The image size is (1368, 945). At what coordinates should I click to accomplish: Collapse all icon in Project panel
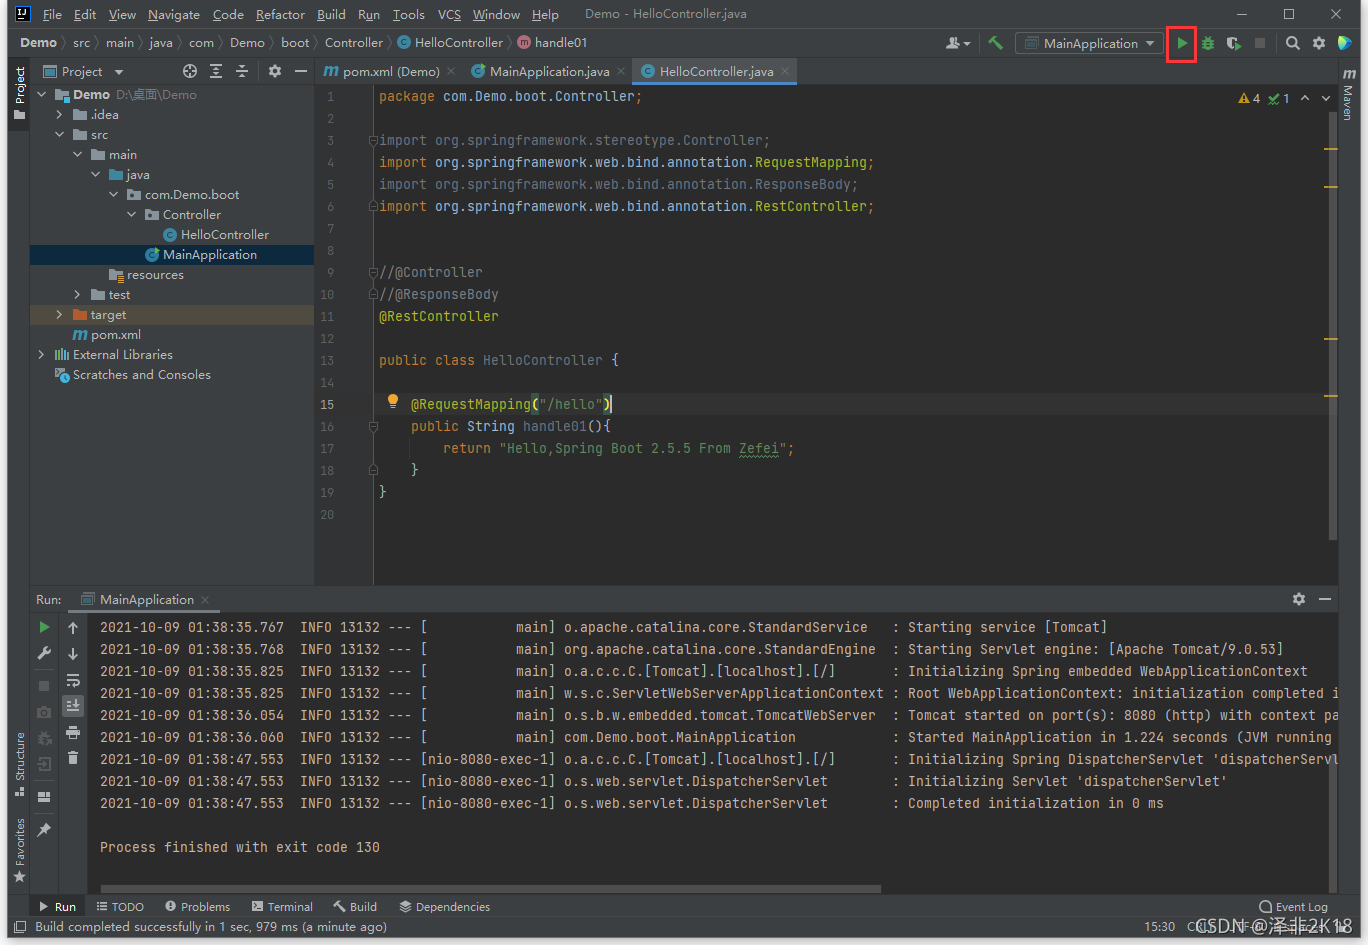pos(242,71)
